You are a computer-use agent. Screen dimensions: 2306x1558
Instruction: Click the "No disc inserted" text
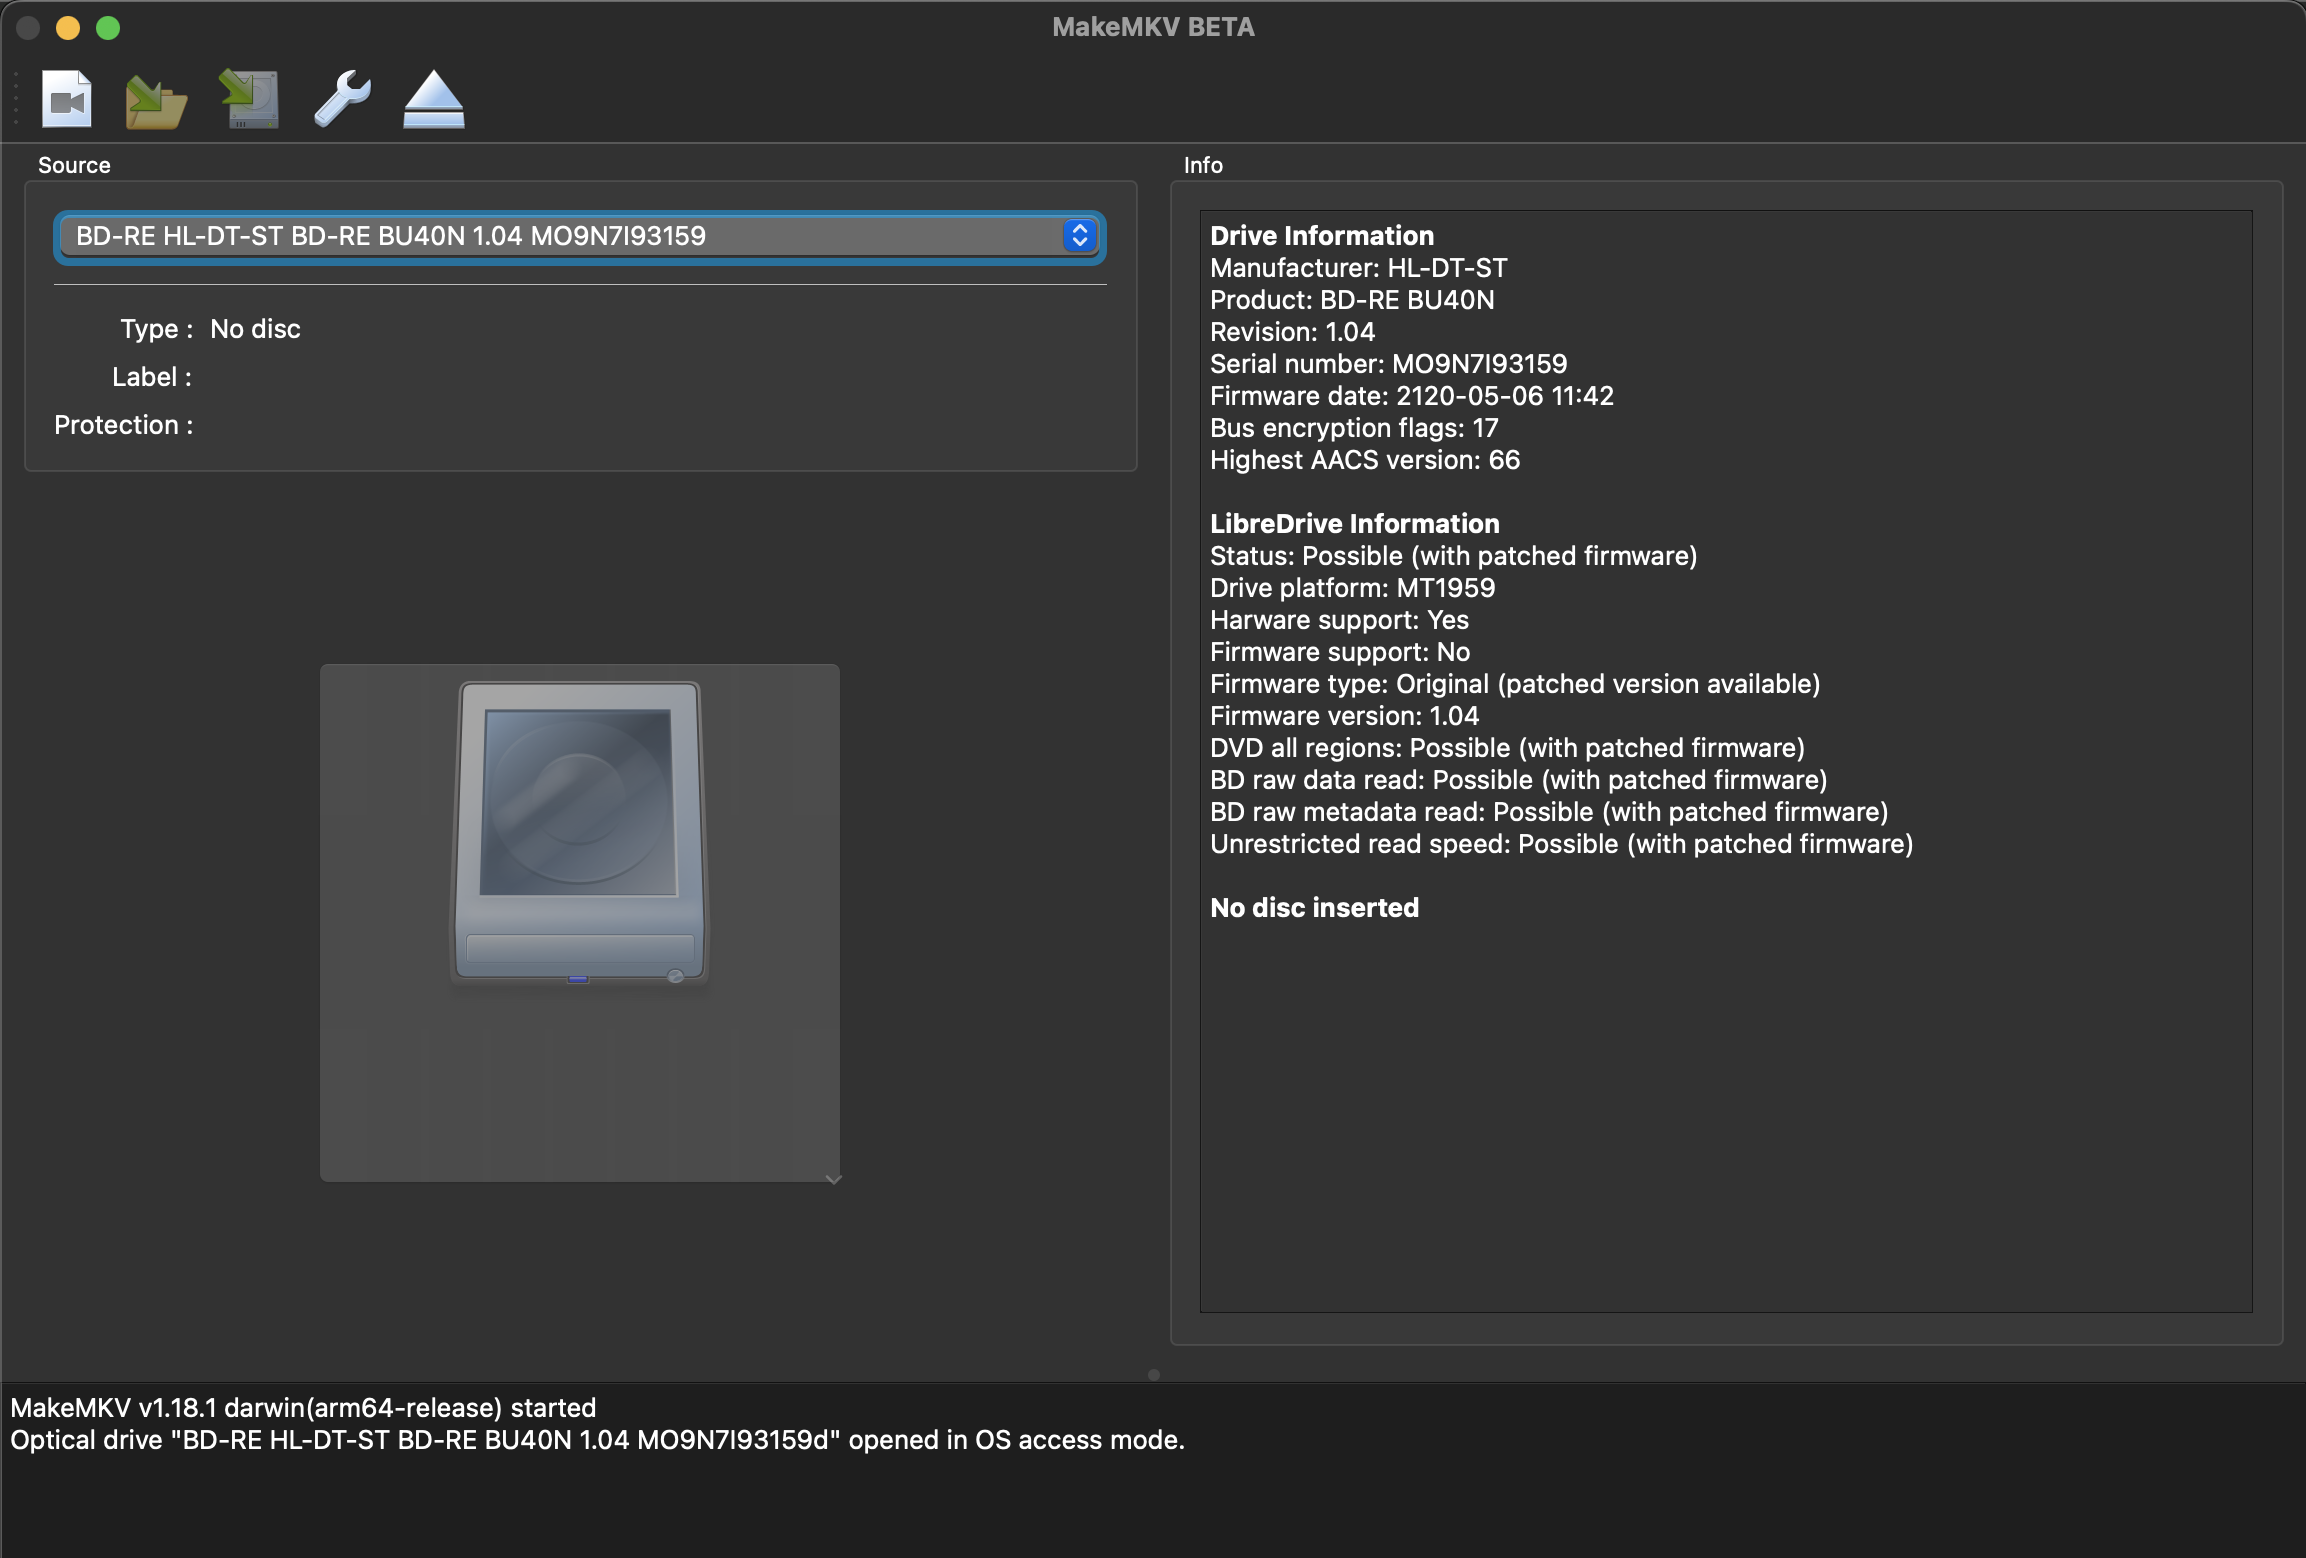[1314, 908]
